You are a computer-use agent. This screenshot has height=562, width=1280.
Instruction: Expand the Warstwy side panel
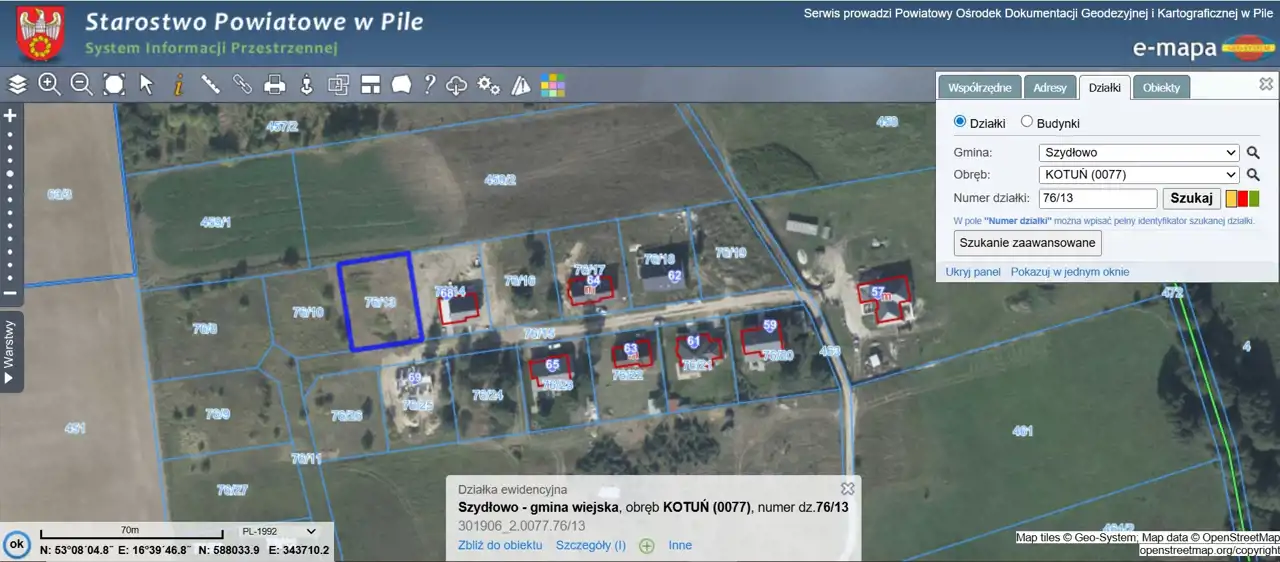coord(10,351)
